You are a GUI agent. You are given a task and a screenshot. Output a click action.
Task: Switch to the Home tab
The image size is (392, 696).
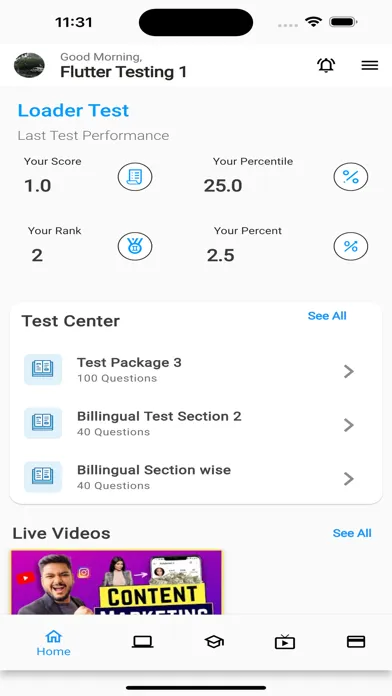pyautogui.click(x=53, y=643)
